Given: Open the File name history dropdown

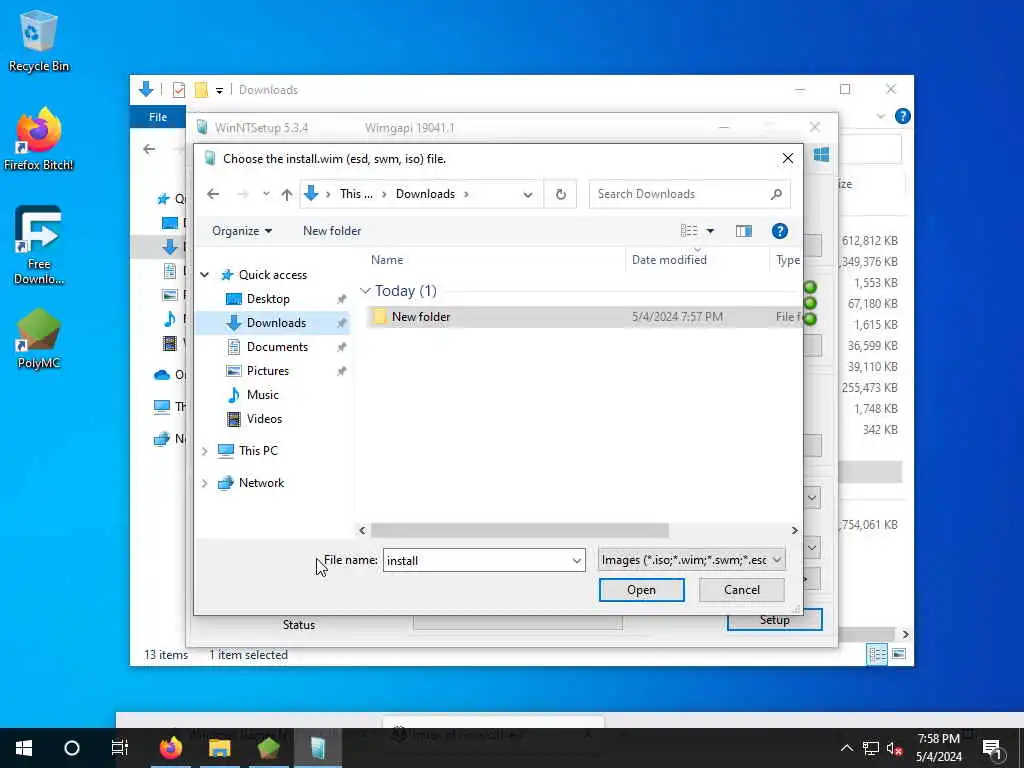Looking at the screenshot, I should pyautogui.click(x=577, y=560).
